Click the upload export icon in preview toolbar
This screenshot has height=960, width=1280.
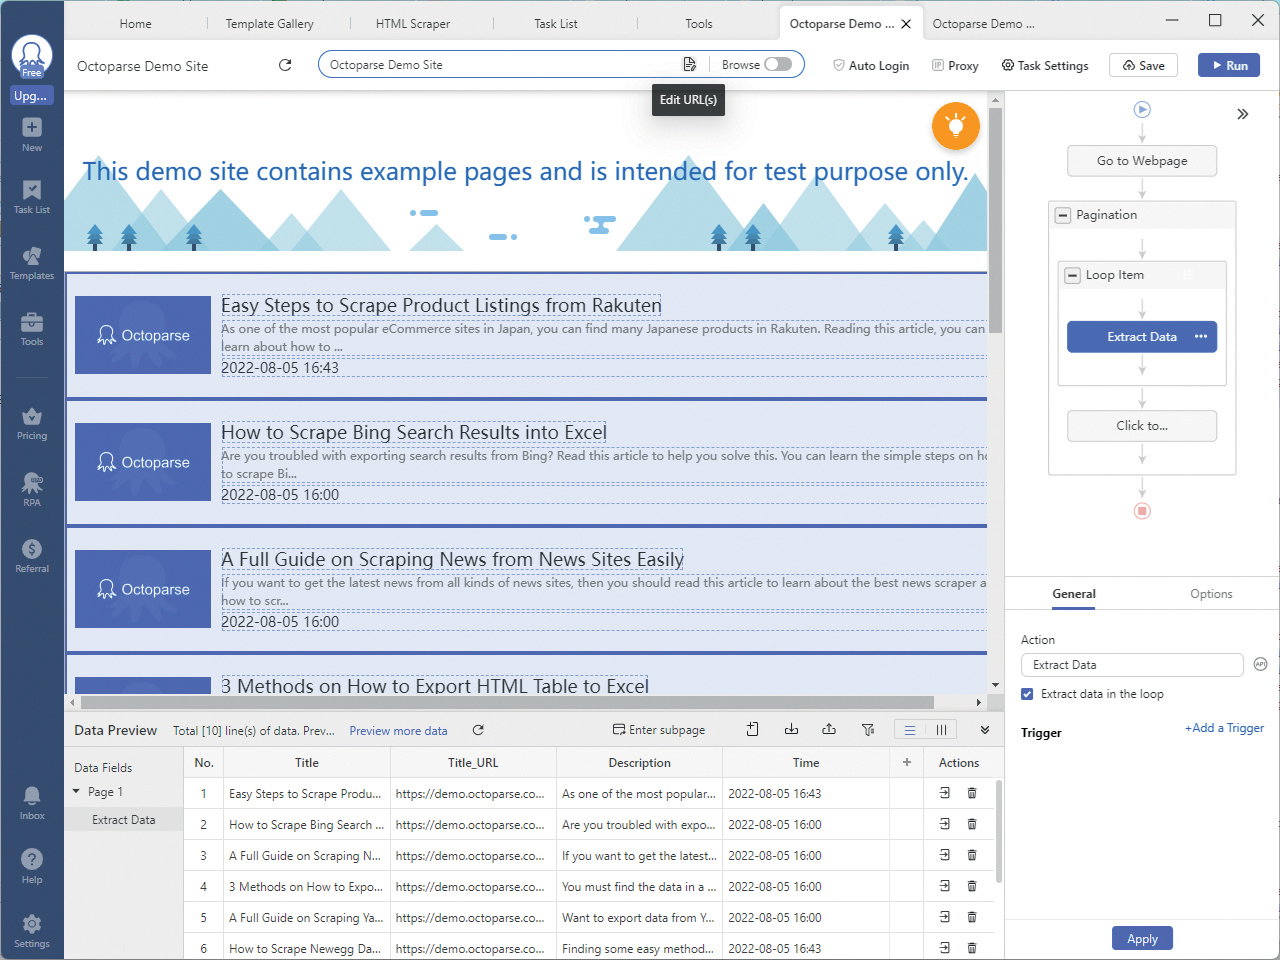pyautogui.click(x=829, y=730)
